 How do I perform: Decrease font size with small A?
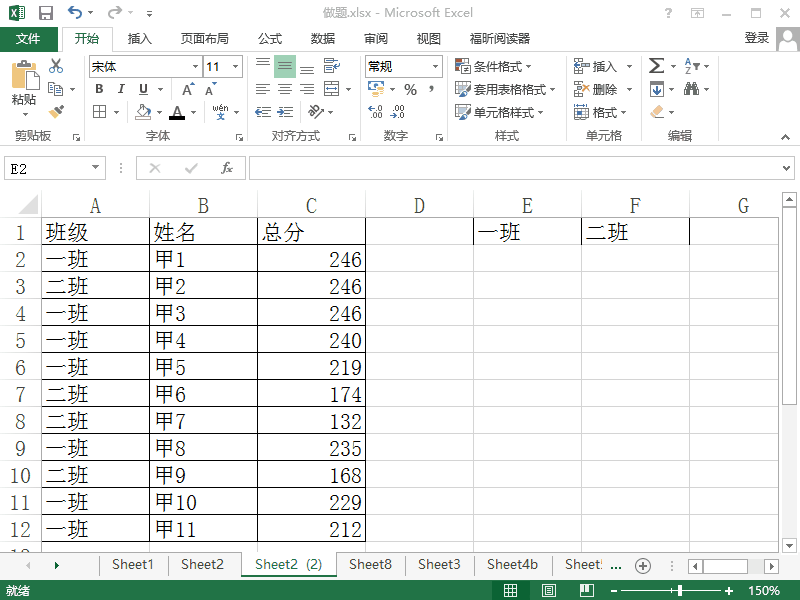point(210,89)
